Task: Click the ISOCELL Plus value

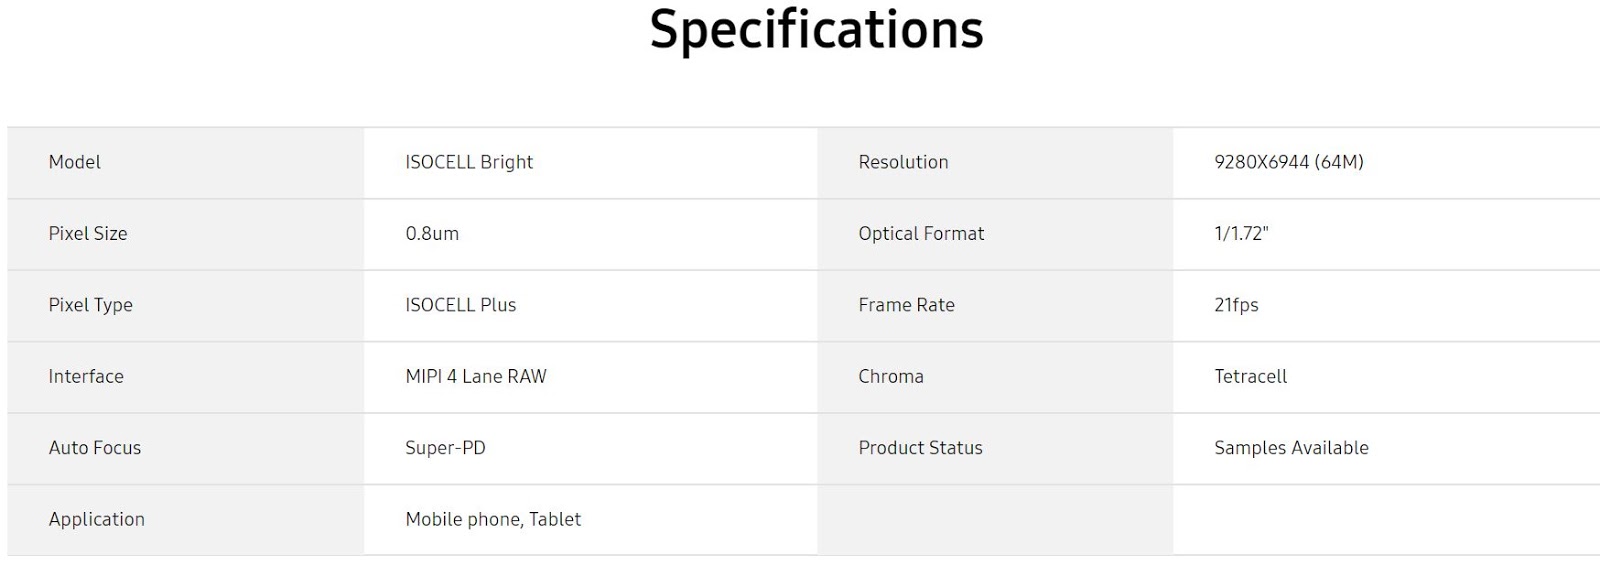Action: click(461, 305)
